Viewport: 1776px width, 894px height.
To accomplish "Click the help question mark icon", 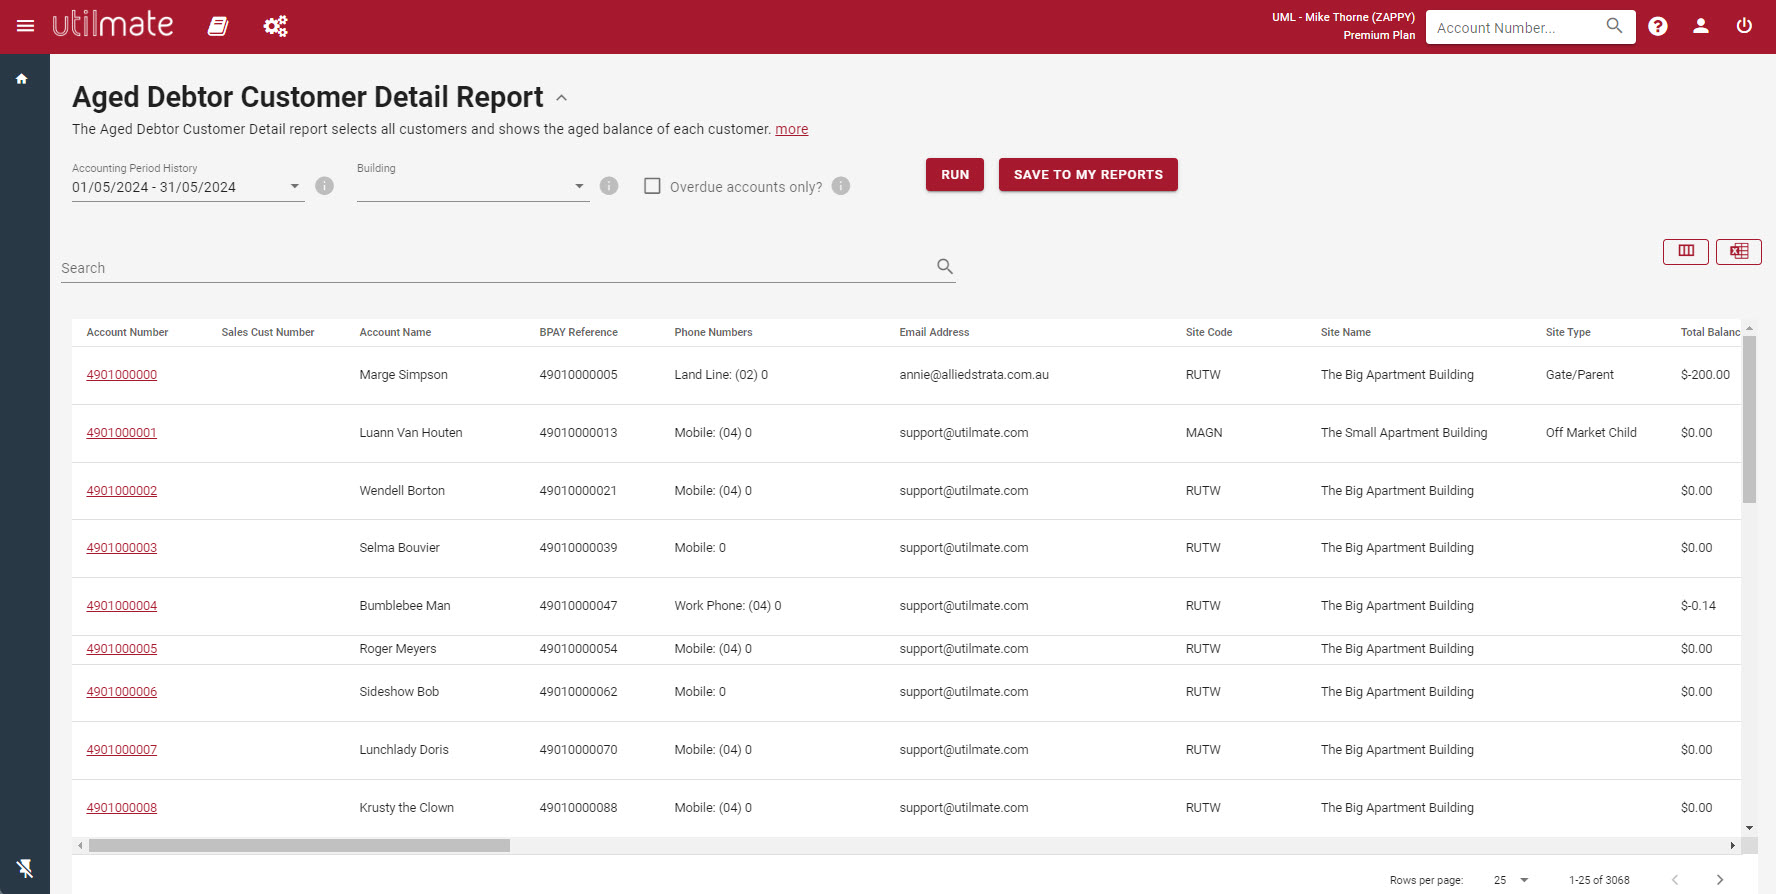I will 1658,27.
